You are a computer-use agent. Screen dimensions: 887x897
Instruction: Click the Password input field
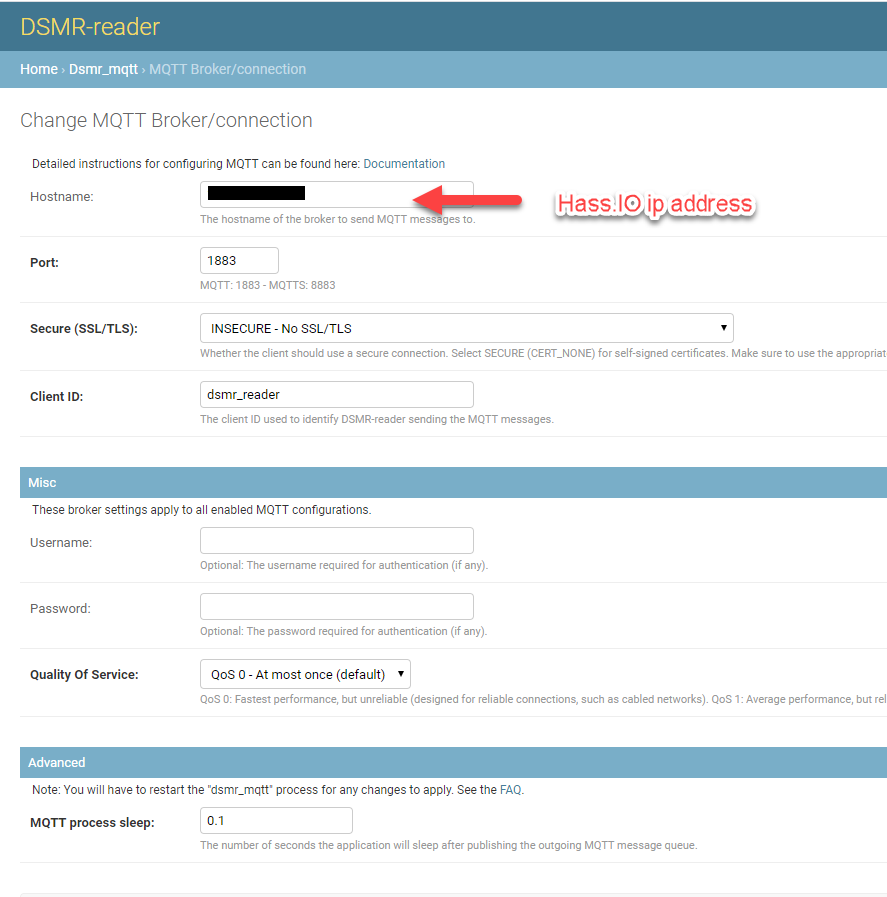pyautogui.click(x=336, y=606)
